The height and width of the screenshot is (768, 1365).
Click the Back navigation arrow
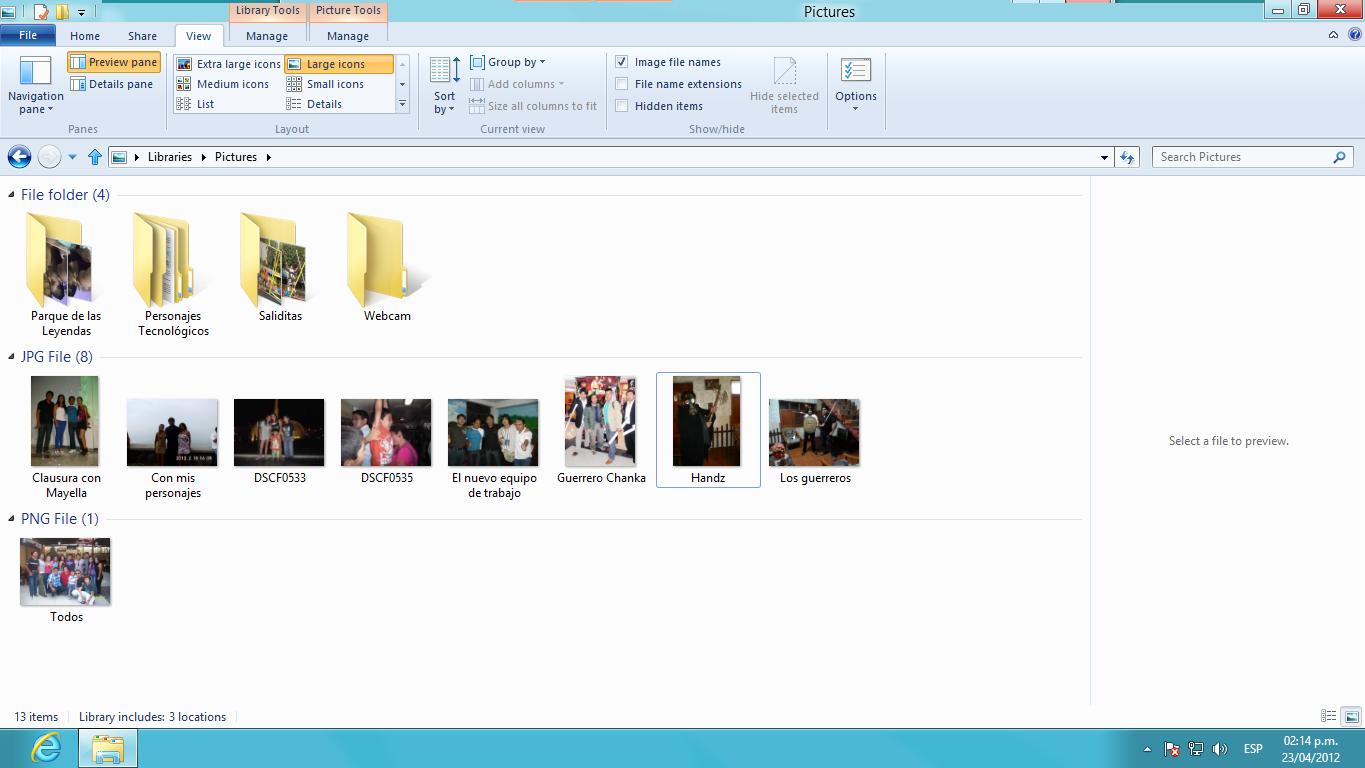[x=19, y=157]
